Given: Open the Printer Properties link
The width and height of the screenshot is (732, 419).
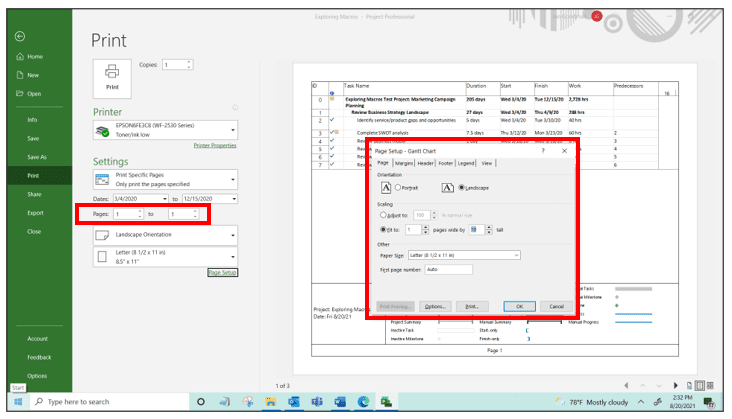Looking at the screenshot, I should click(215, 146).
